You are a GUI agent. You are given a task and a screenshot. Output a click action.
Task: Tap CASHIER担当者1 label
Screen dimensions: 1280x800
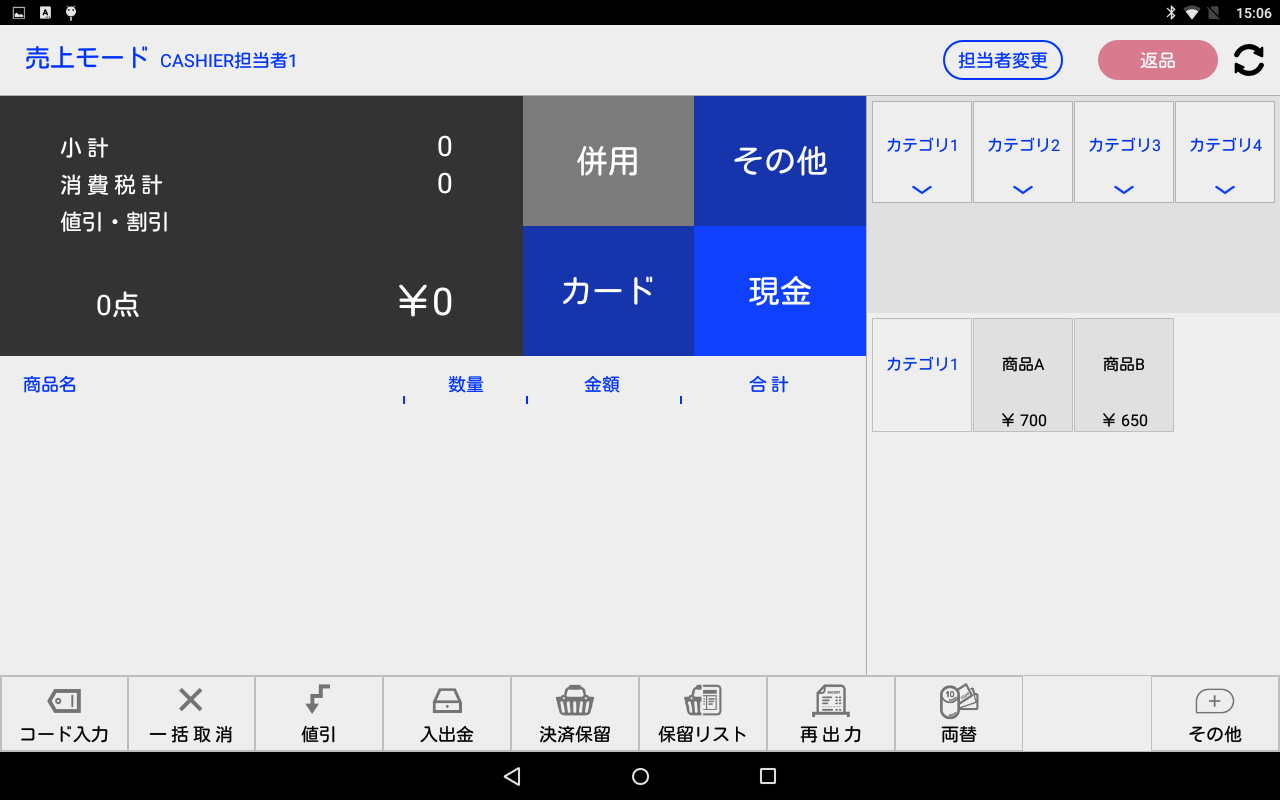pyautogui.click(x=229, y=61)
